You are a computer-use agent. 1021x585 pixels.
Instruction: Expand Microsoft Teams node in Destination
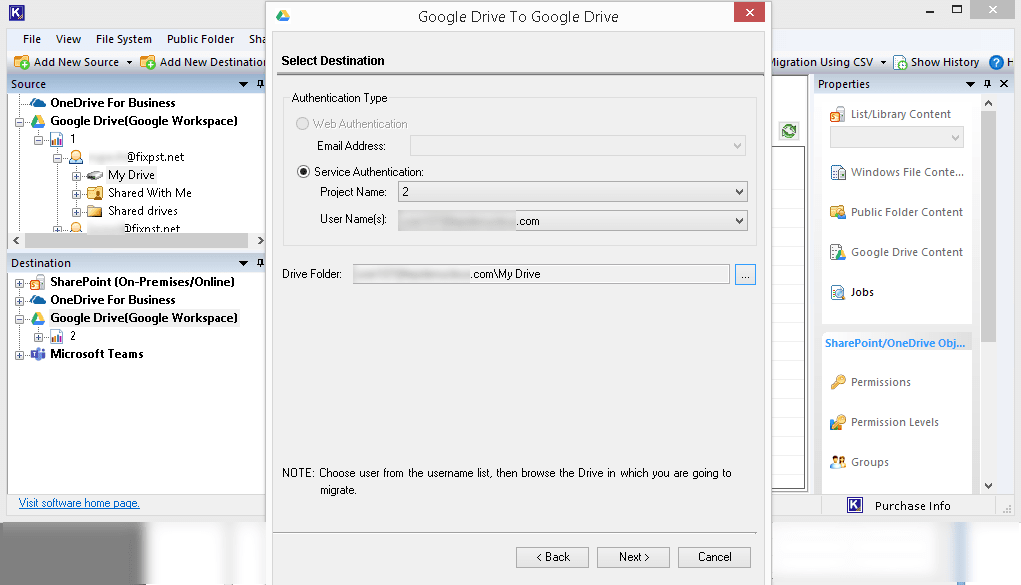coord(20,355)
